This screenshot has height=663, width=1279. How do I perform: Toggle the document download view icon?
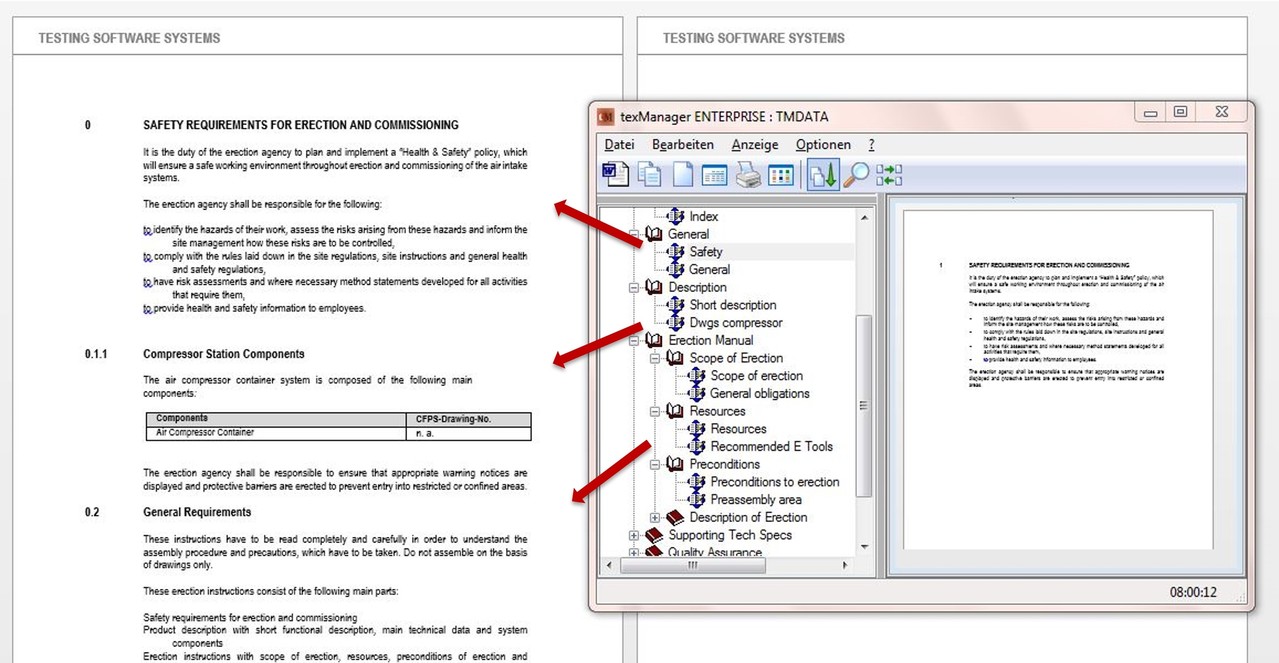click(823, 173)
